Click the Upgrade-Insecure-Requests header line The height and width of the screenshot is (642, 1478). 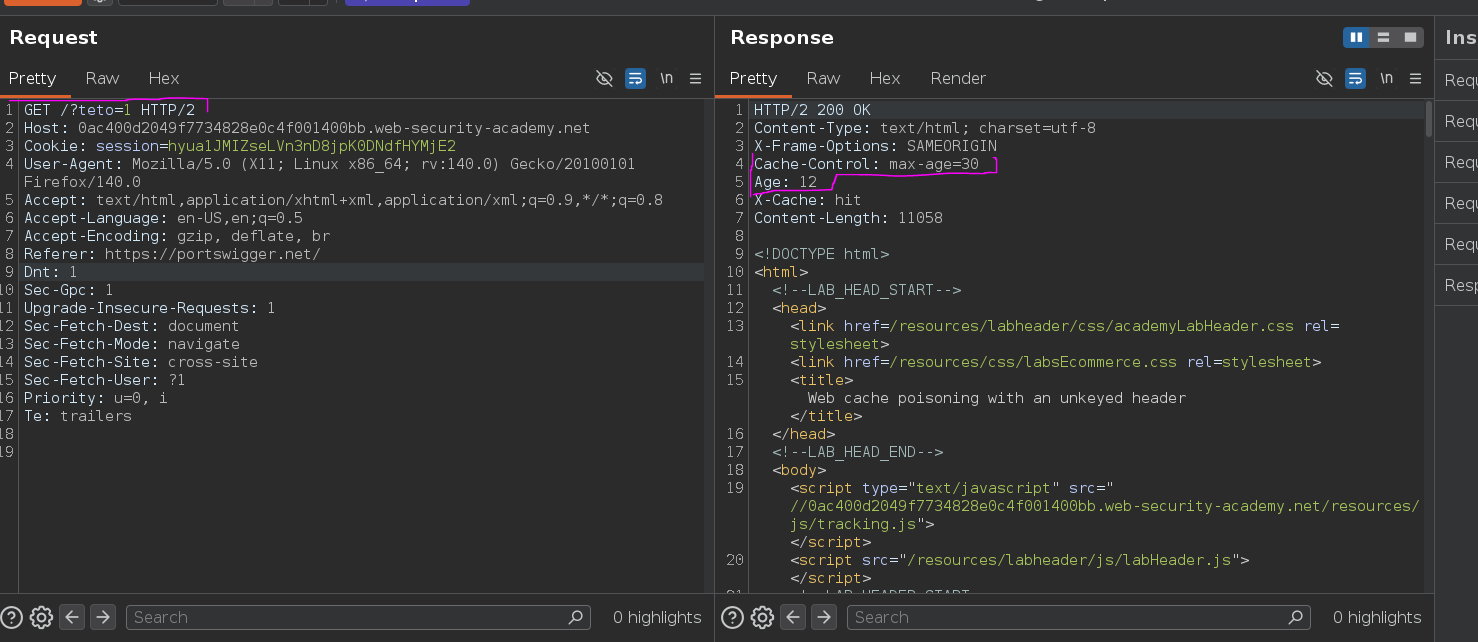(149, 308)
